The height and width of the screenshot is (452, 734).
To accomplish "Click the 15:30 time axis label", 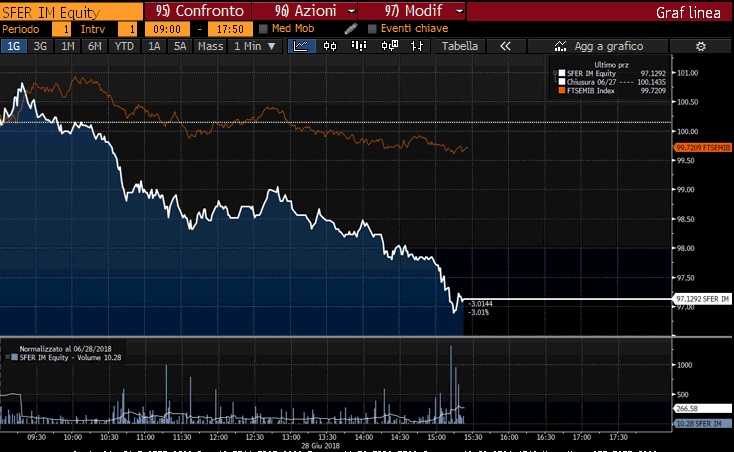I will [473, 437].
